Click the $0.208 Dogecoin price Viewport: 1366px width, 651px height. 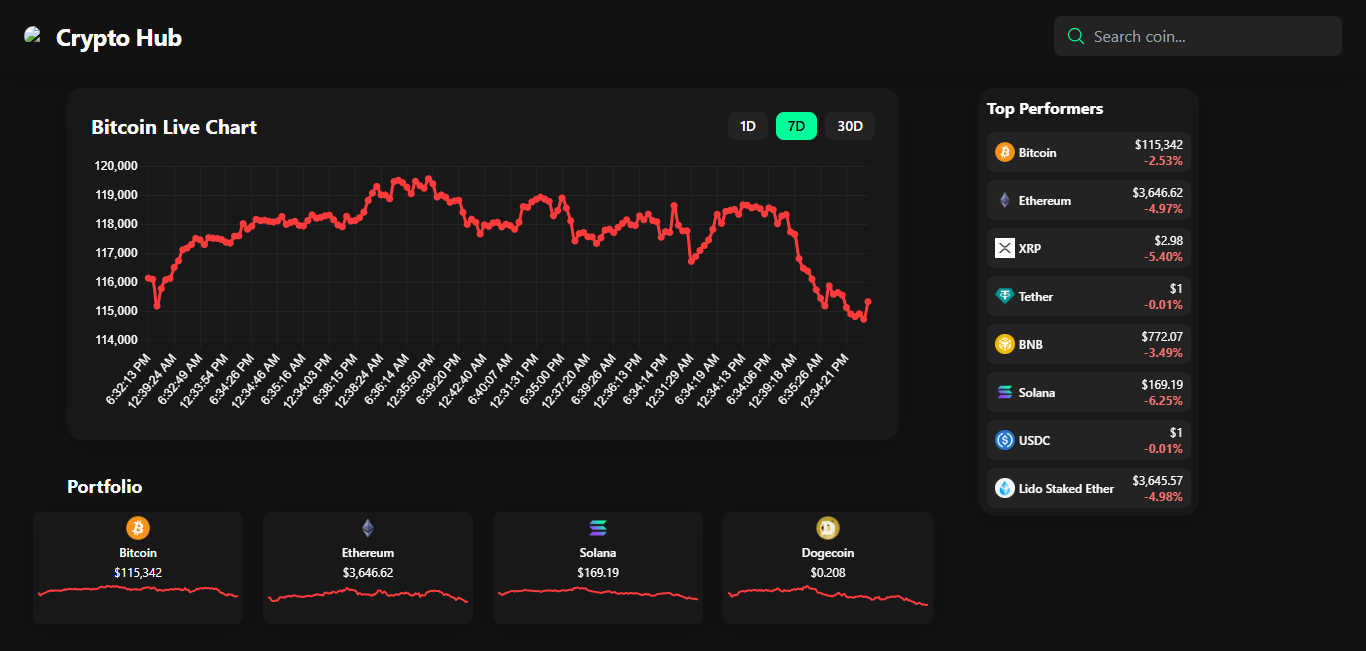(828, 573)
